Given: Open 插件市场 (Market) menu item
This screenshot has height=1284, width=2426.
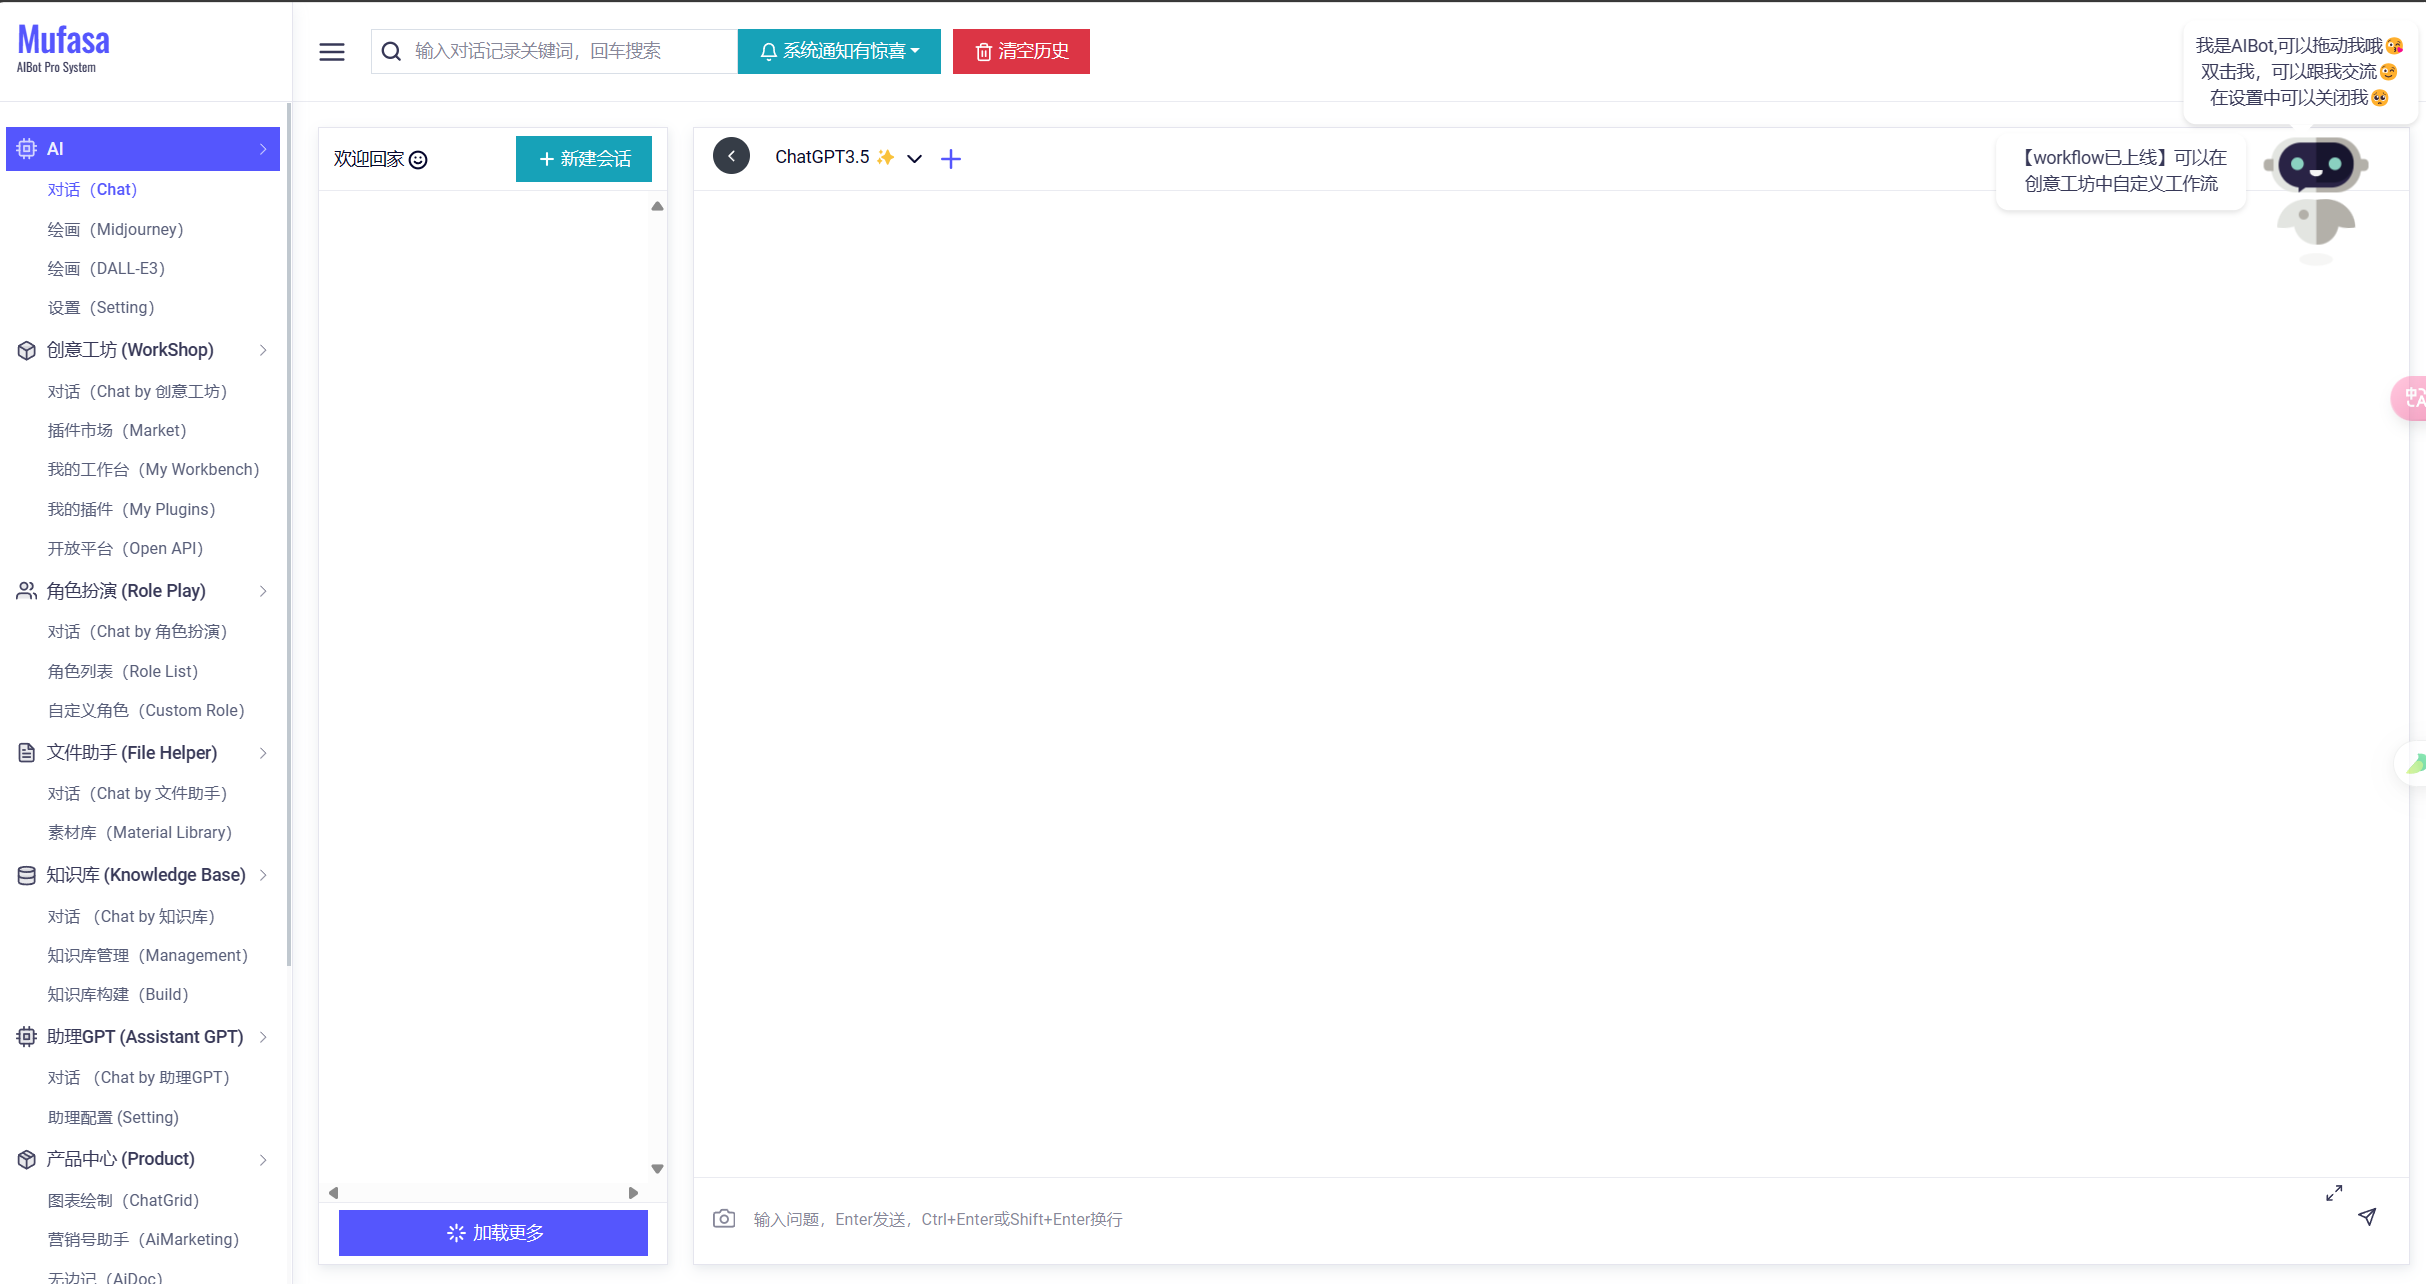Looking at the screenshot, I should (x=117, y=430).
